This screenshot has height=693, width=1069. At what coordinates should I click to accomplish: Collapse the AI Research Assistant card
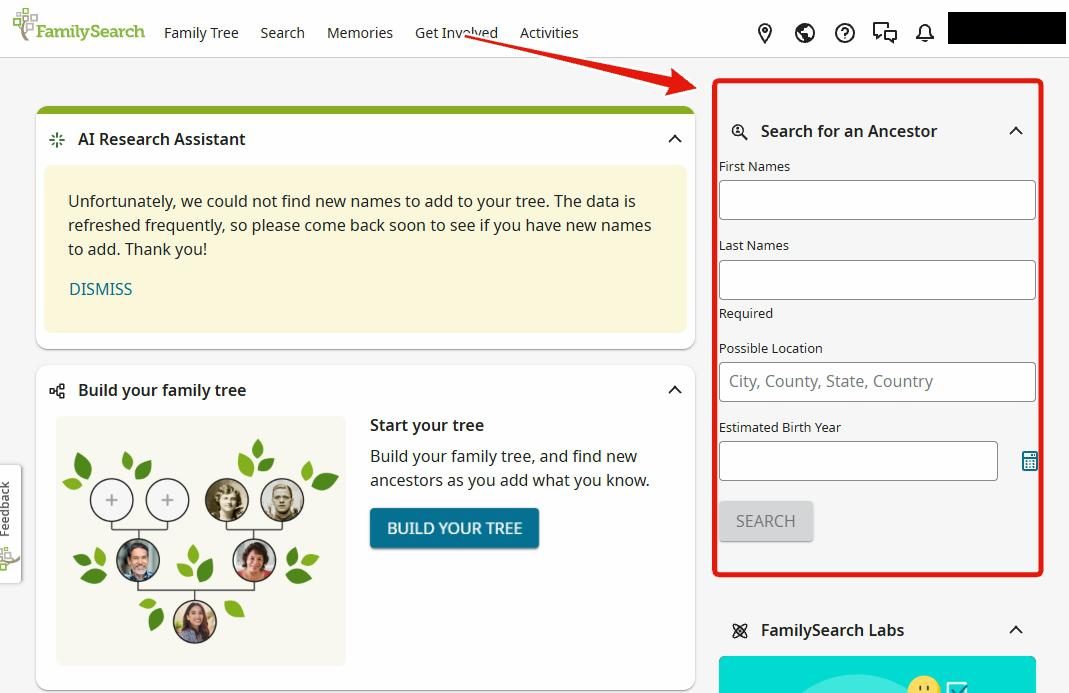point(675,139)
